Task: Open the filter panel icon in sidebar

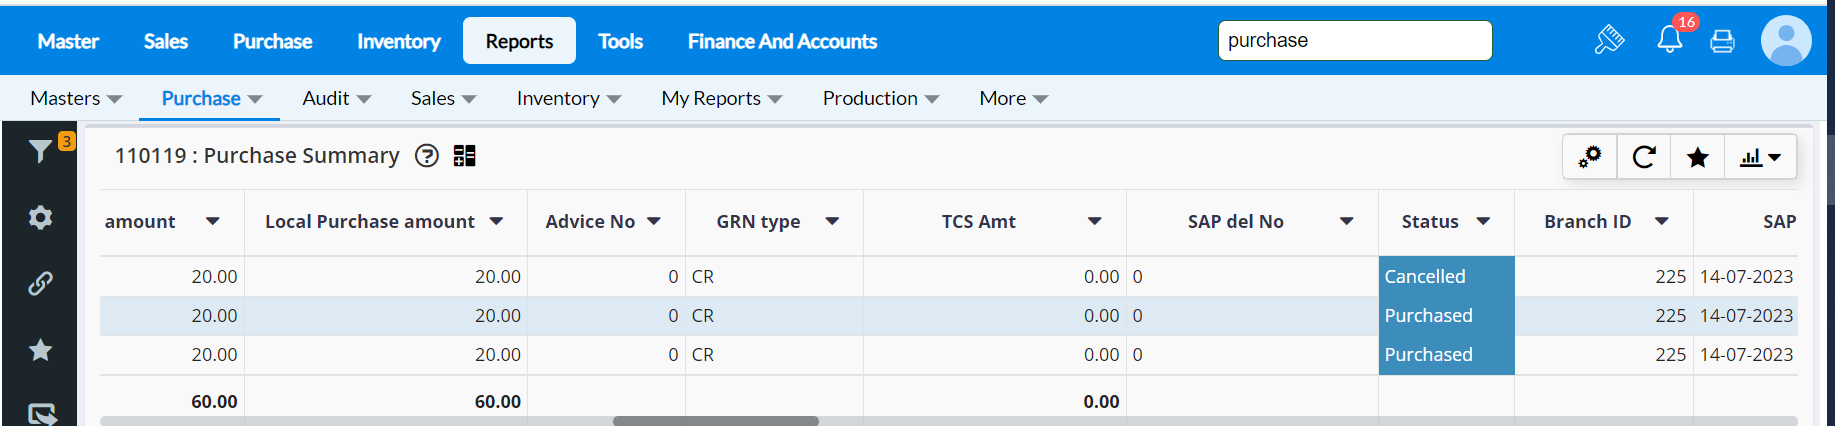Action: [40, 151]
